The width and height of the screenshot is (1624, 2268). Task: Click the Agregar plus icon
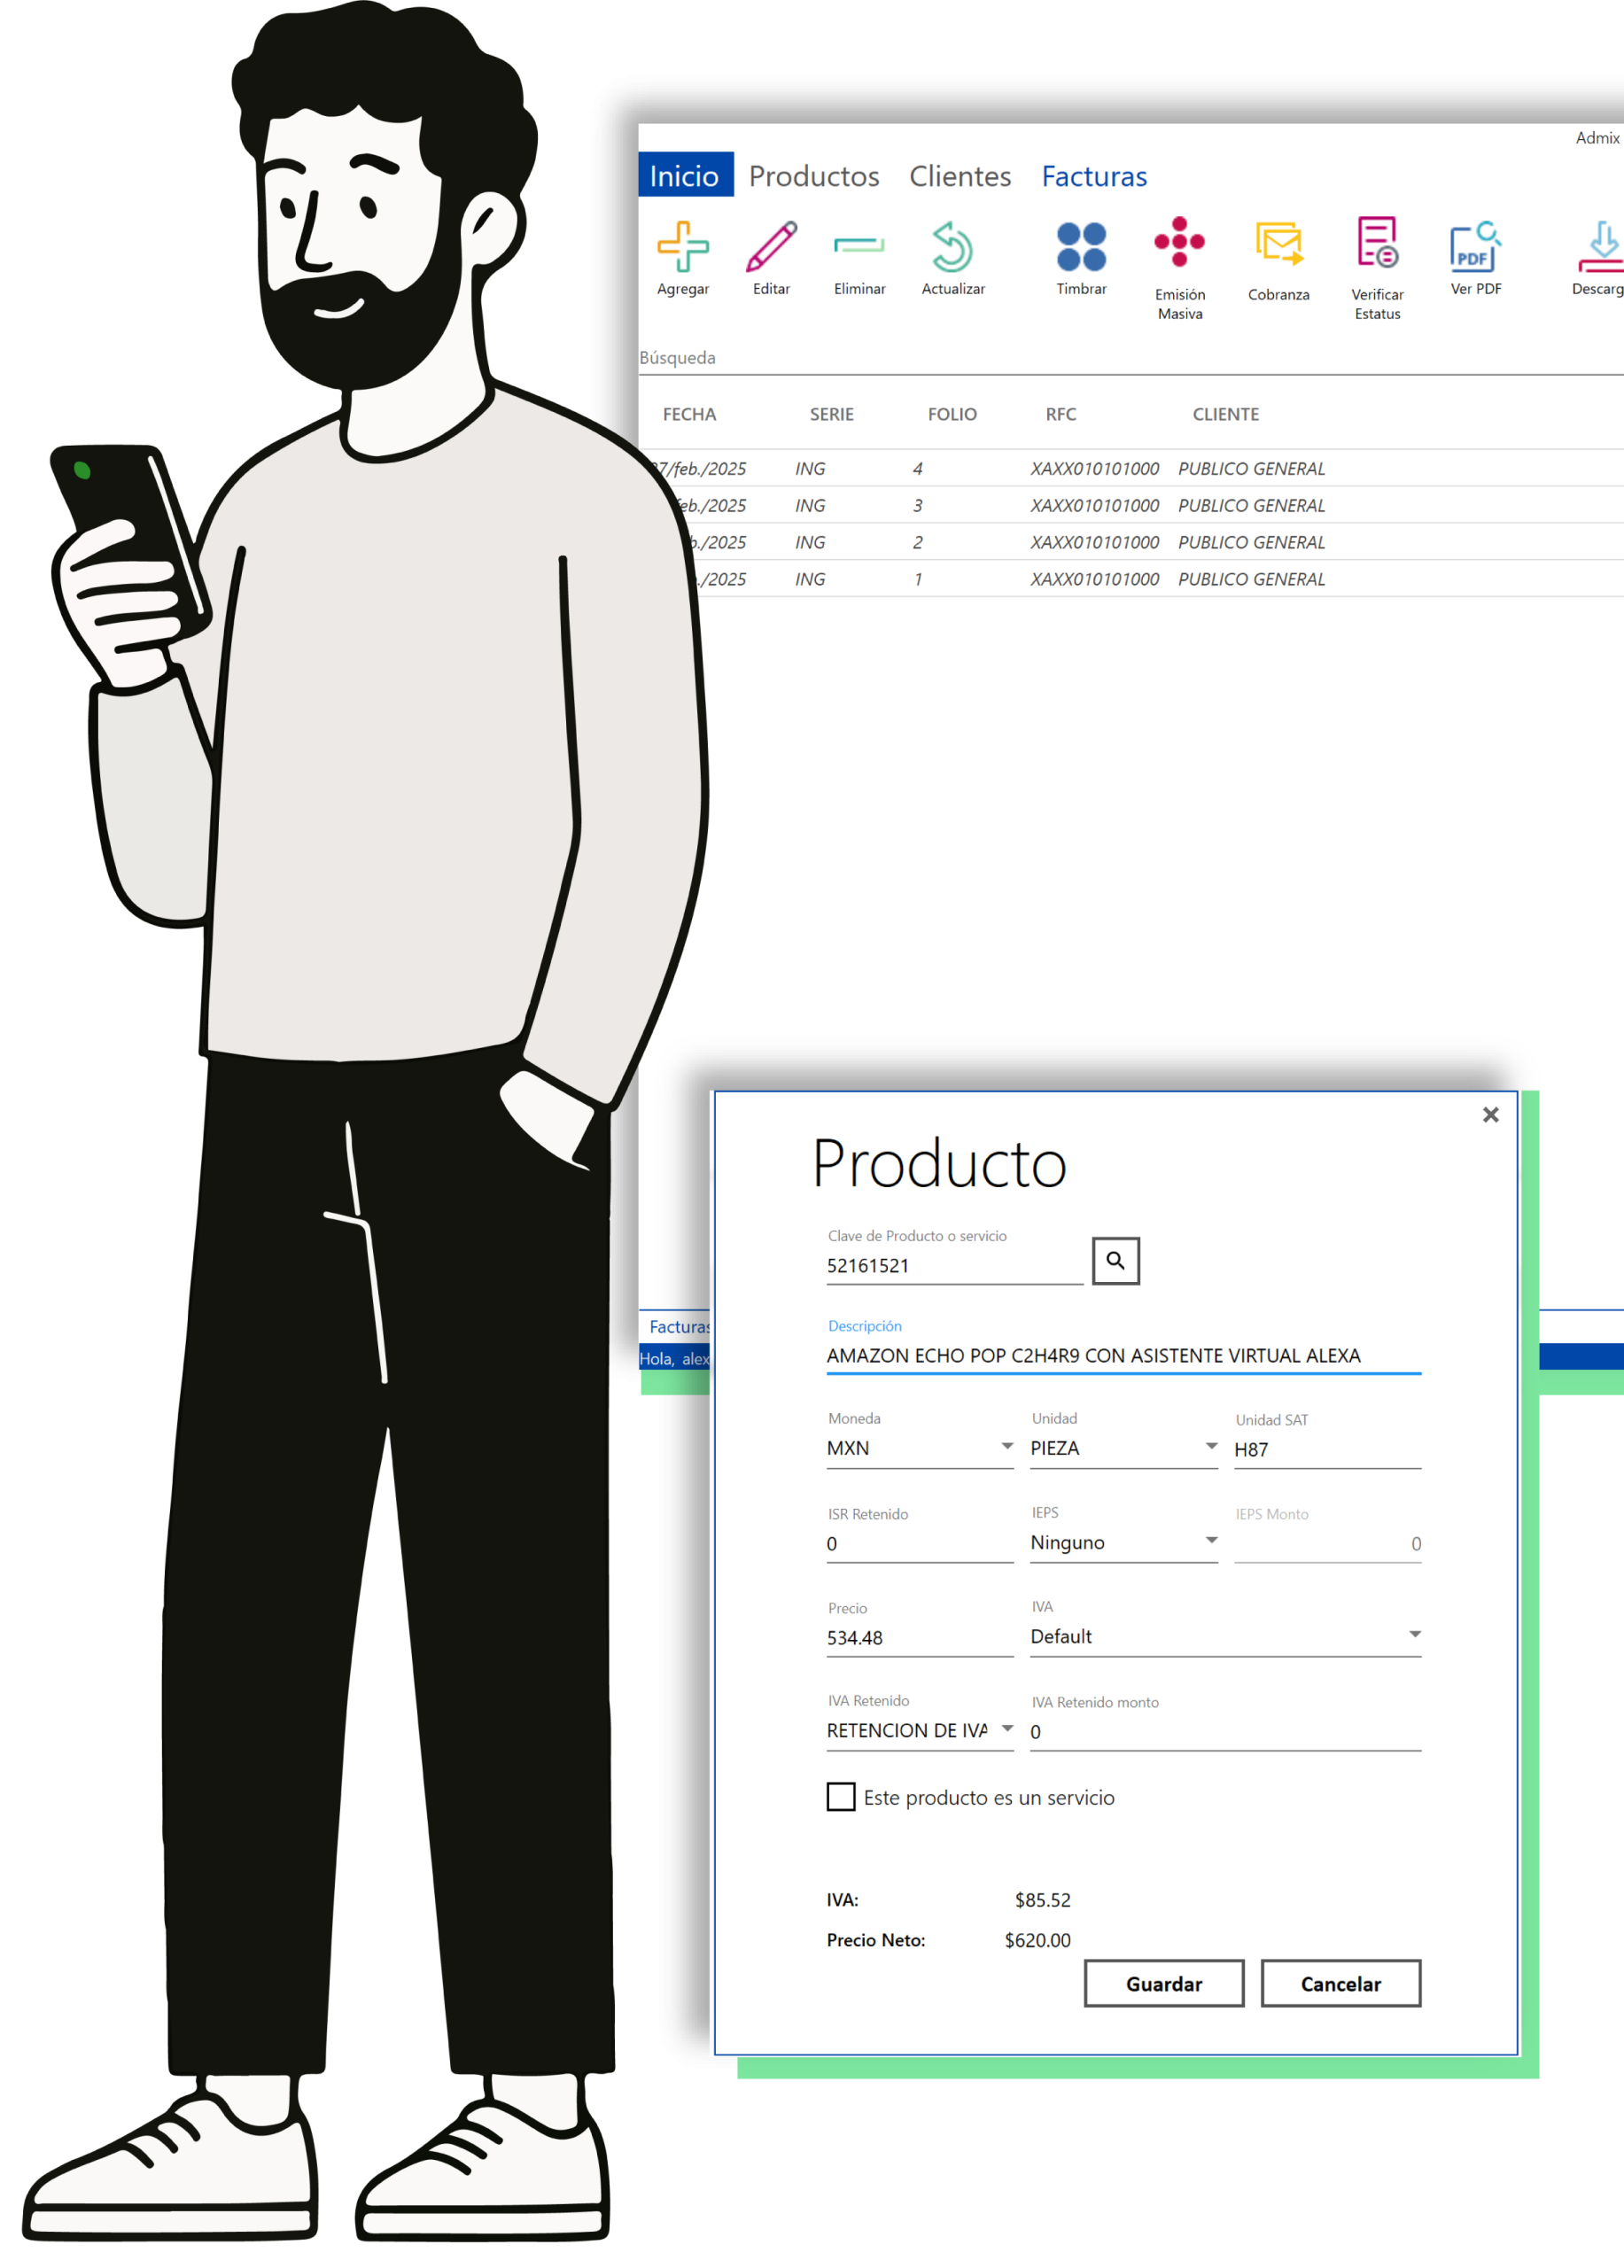683,247
